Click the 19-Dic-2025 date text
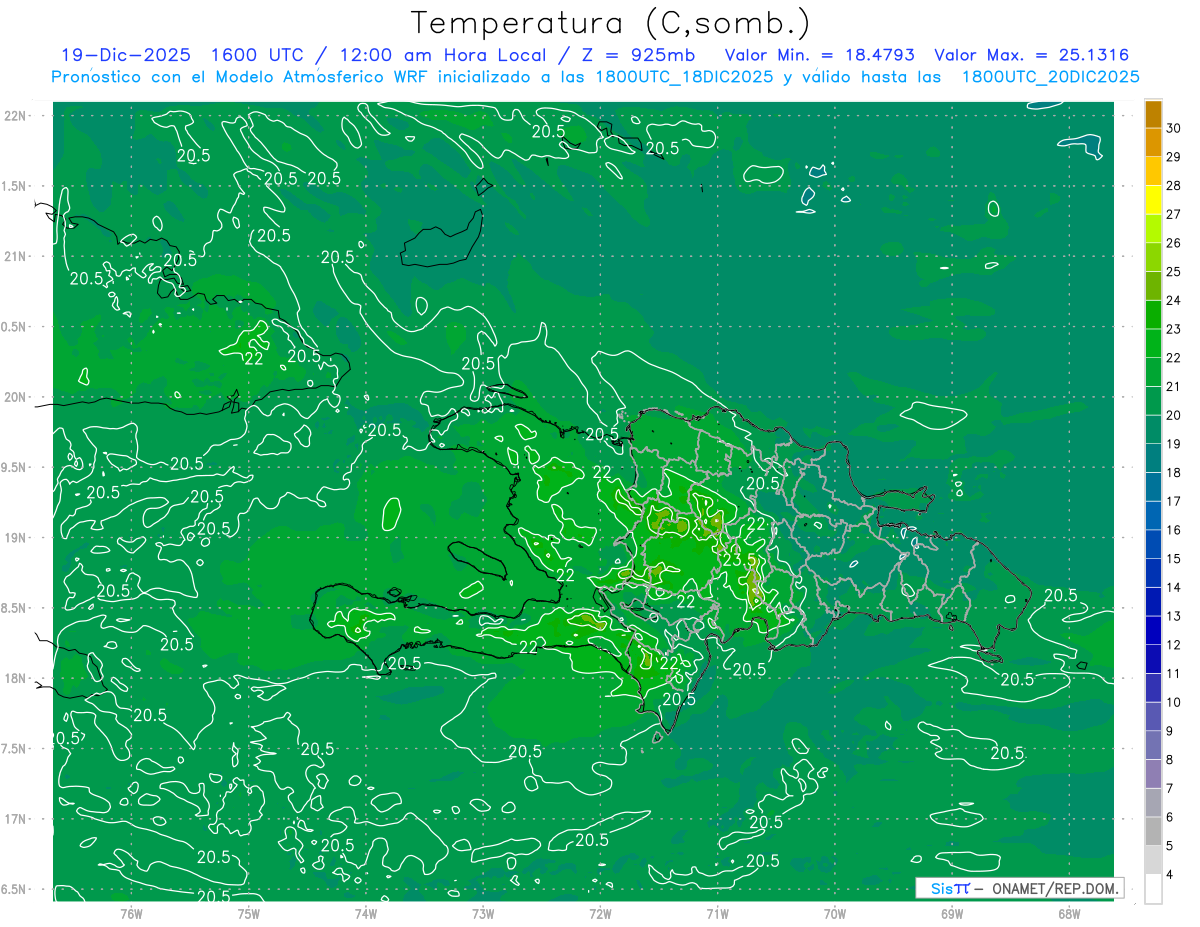 [120, 55]
